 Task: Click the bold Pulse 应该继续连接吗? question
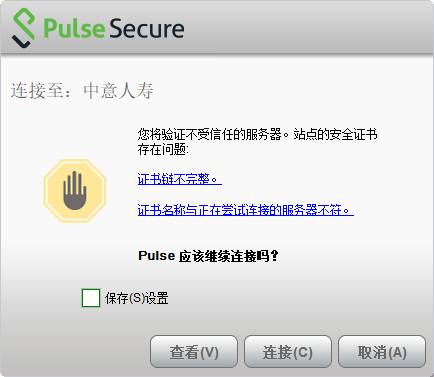208,256
